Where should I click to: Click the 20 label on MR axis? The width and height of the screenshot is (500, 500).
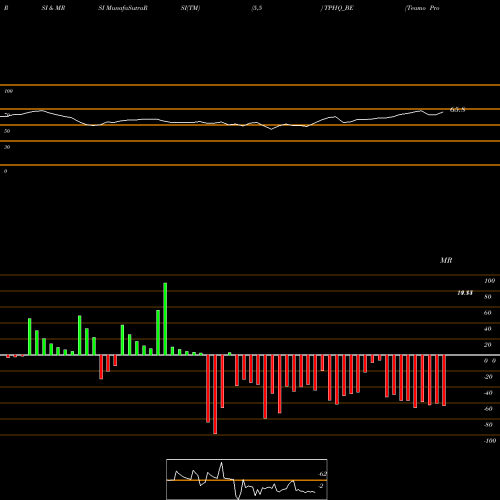click(x=488, y=345)
